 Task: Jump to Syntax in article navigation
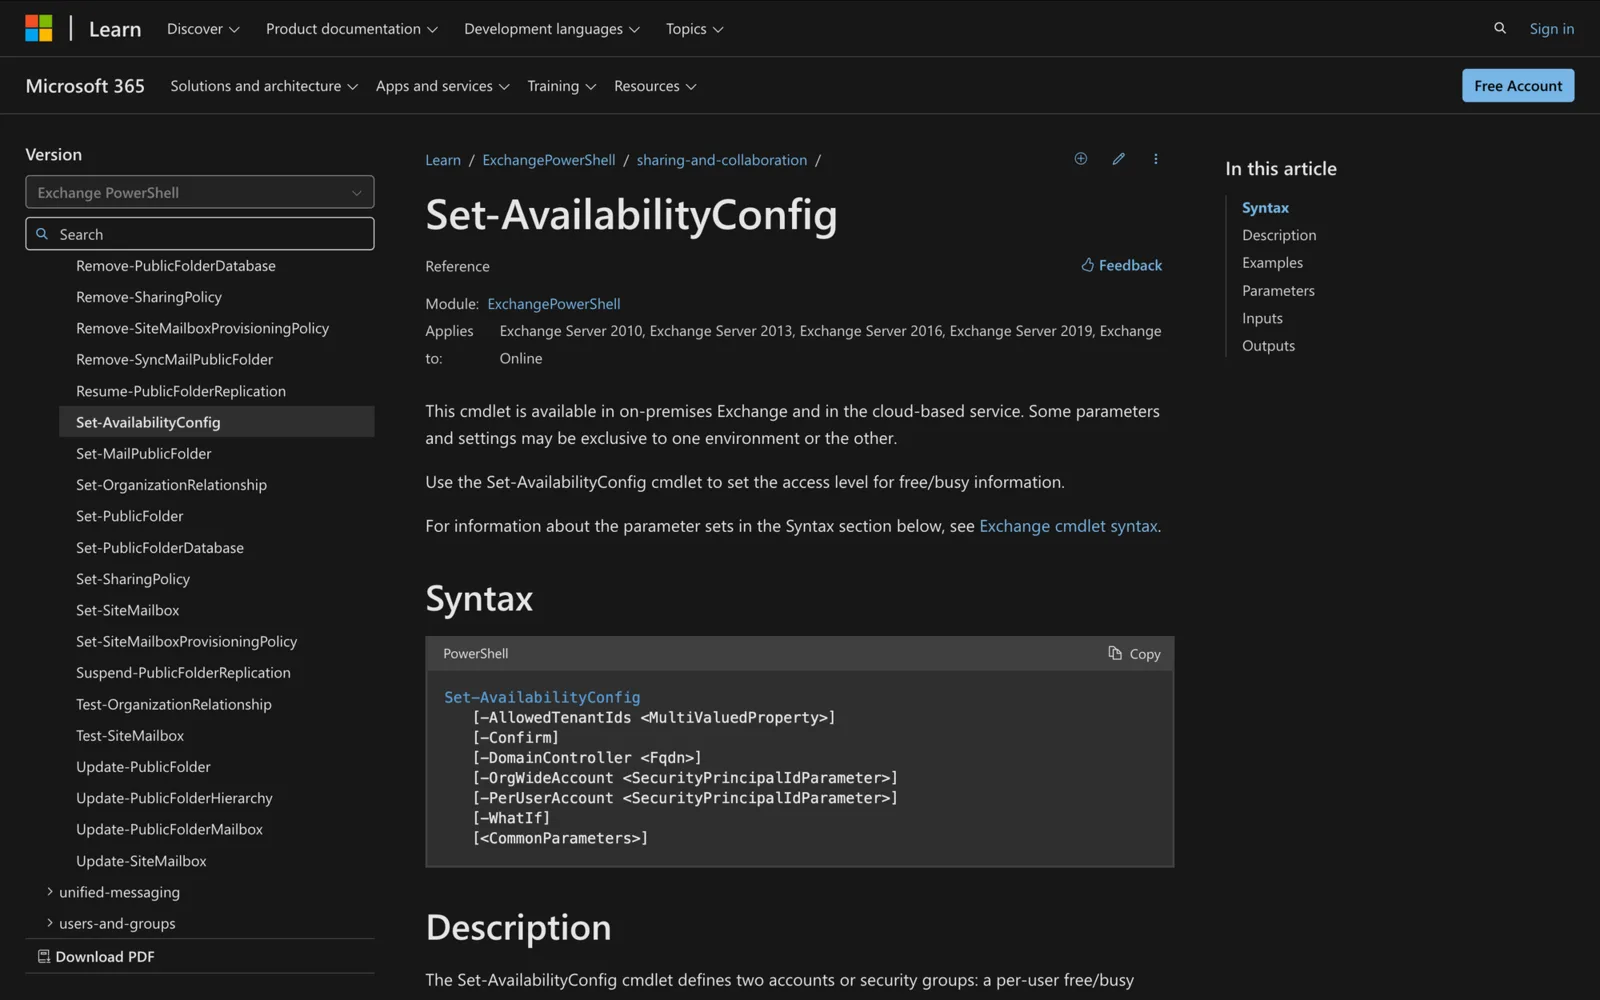tap(1265, 208)
